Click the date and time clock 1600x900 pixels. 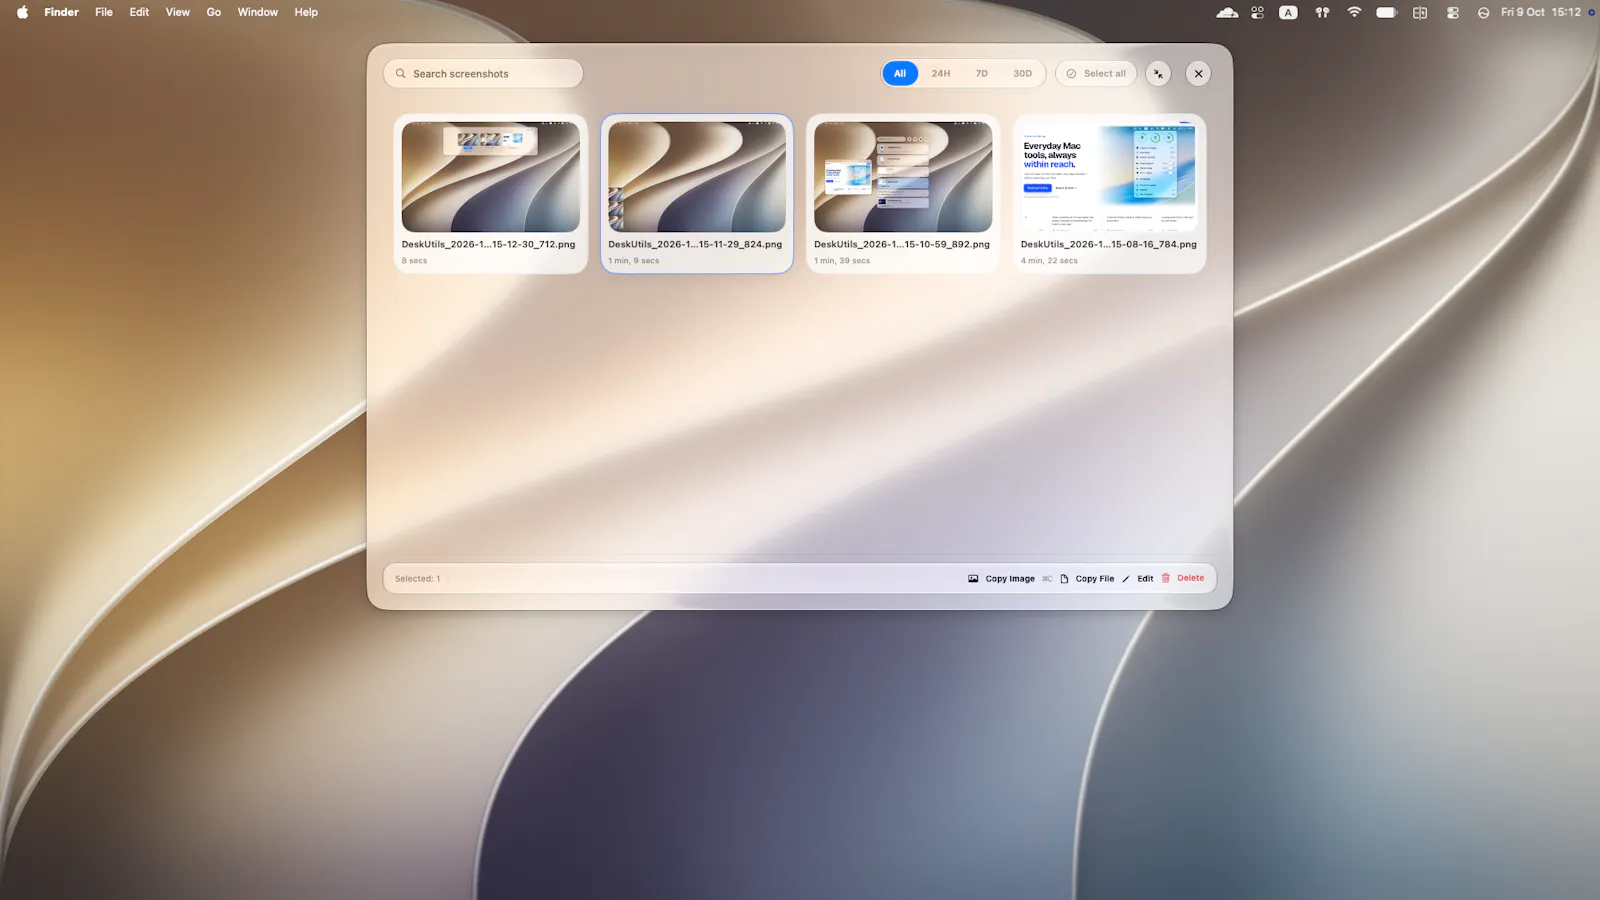[x=1540, y=12]
